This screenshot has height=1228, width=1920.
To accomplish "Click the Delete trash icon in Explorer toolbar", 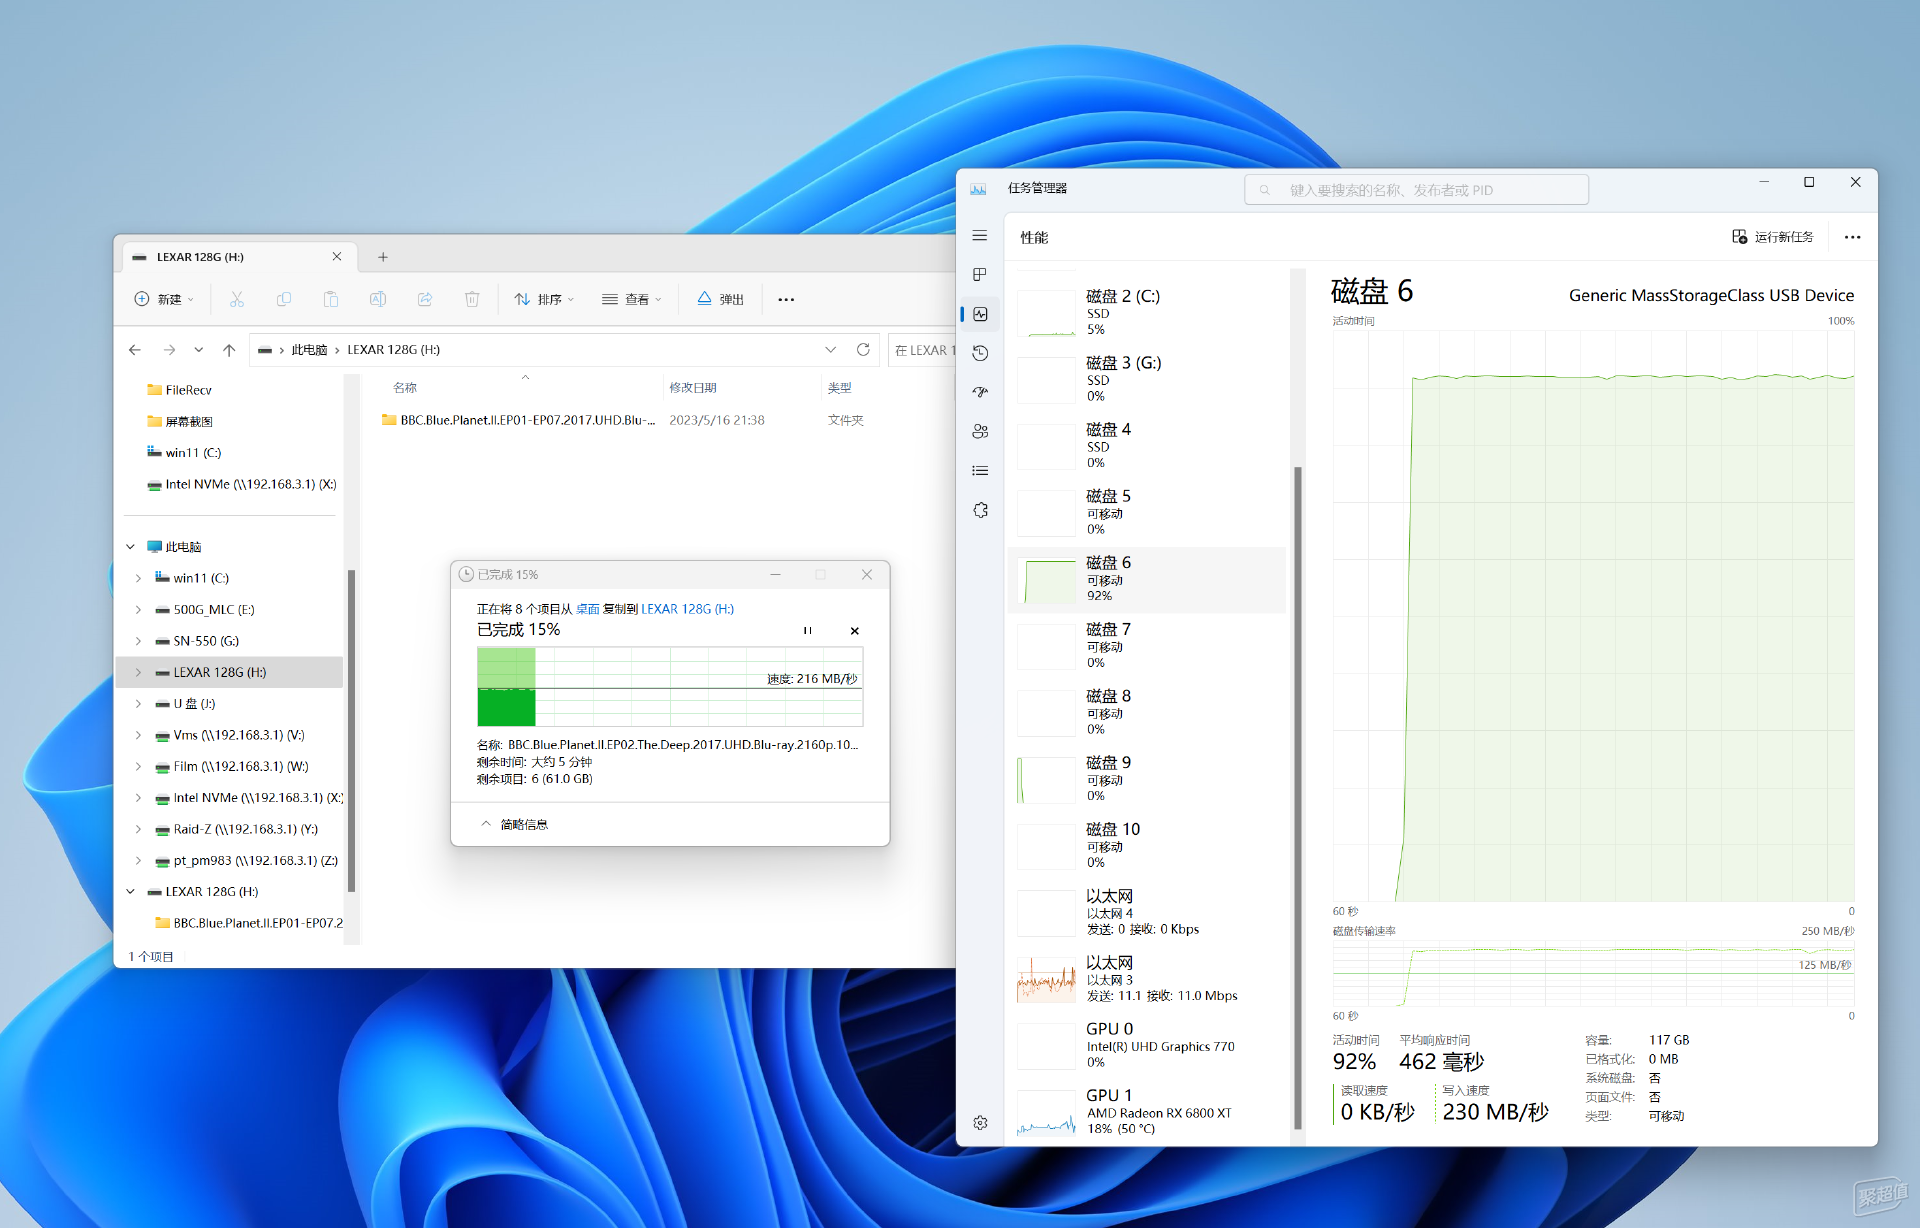I will (x=472, y=299).
